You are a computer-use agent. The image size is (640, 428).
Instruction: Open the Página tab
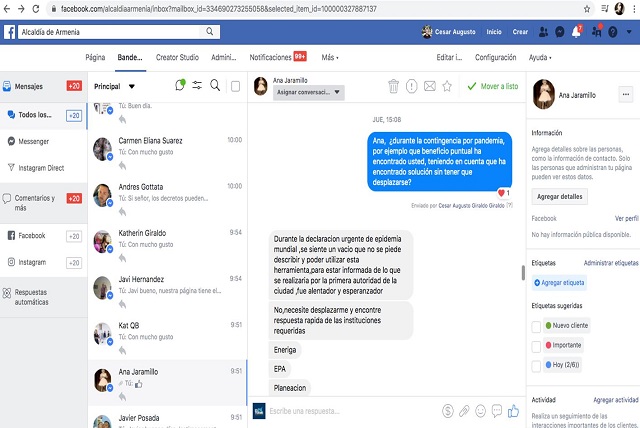95,58
